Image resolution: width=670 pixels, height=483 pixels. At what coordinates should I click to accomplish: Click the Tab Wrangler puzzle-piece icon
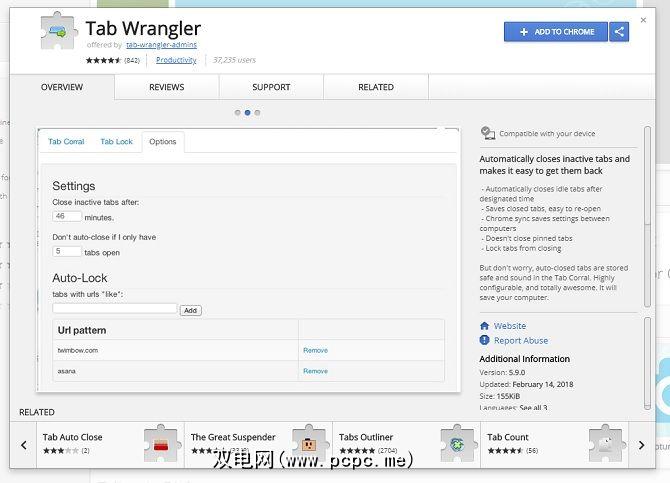click(x=59, y=31)
